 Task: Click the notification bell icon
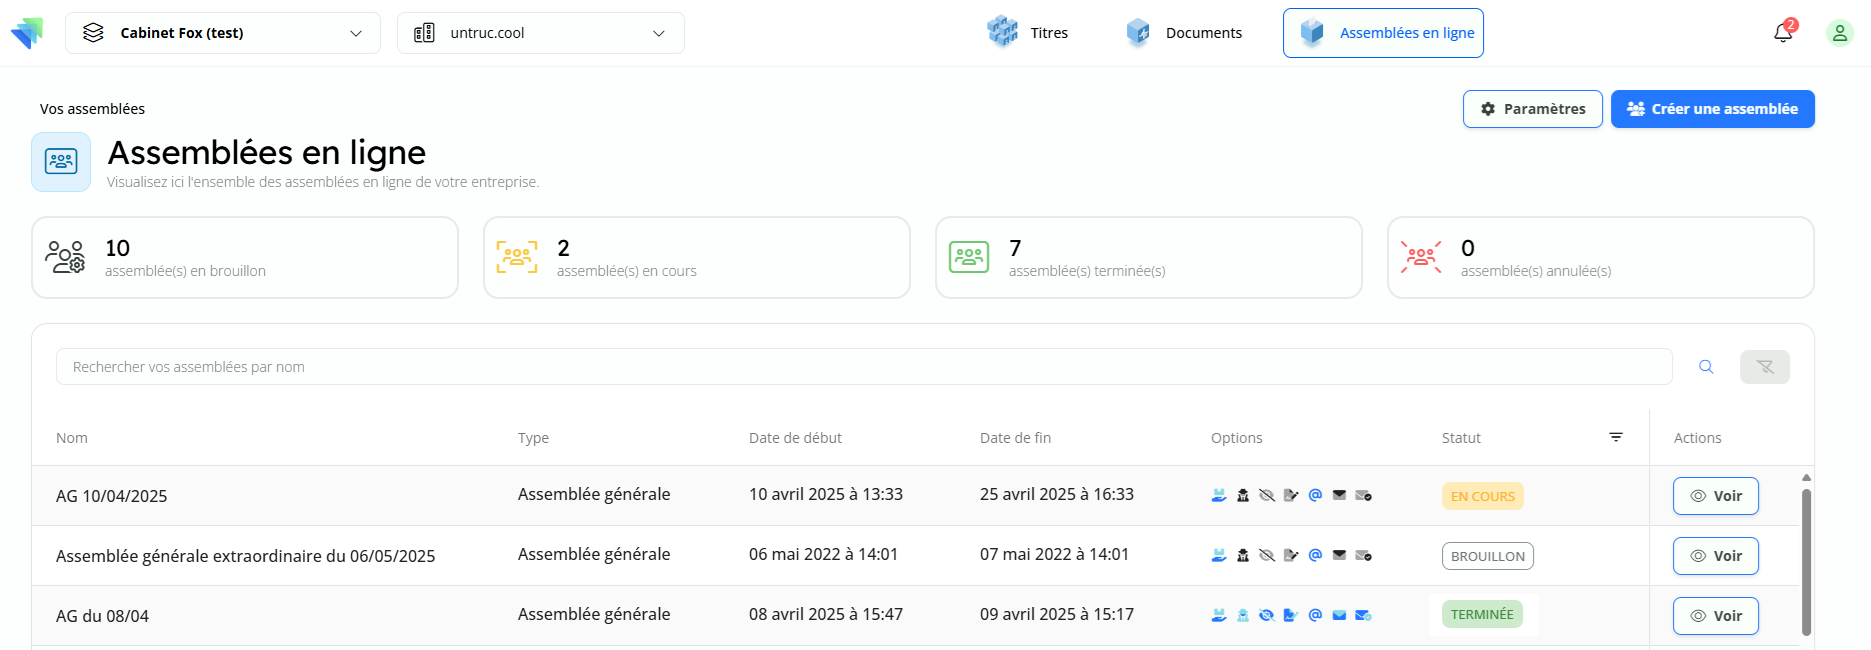[x=1782, y=33]
